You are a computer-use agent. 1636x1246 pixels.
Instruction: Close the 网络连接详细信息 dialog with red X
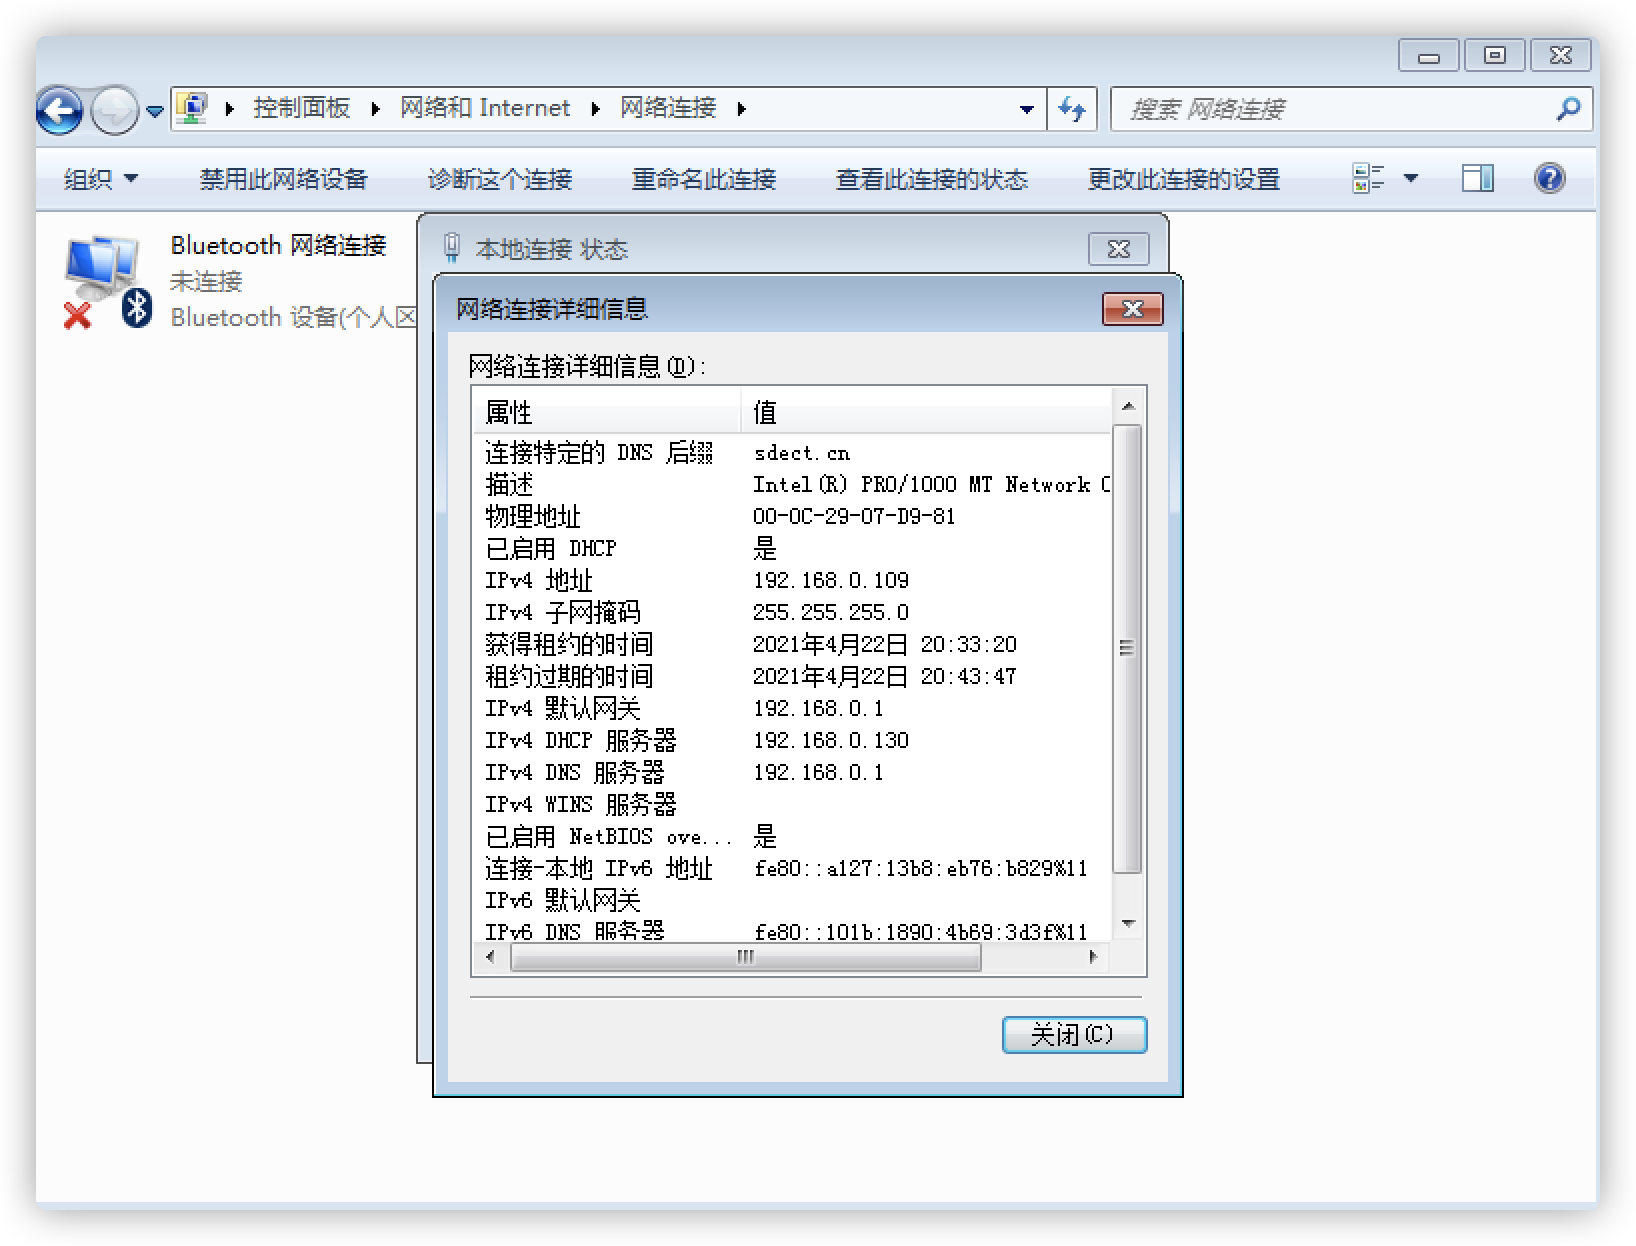1132,309
